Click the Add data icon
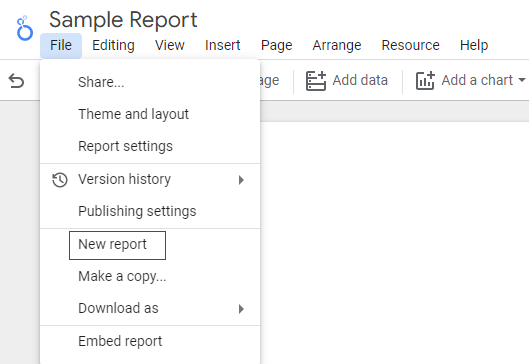The height and width of the screenshot is (364, 529). [316, 81]
